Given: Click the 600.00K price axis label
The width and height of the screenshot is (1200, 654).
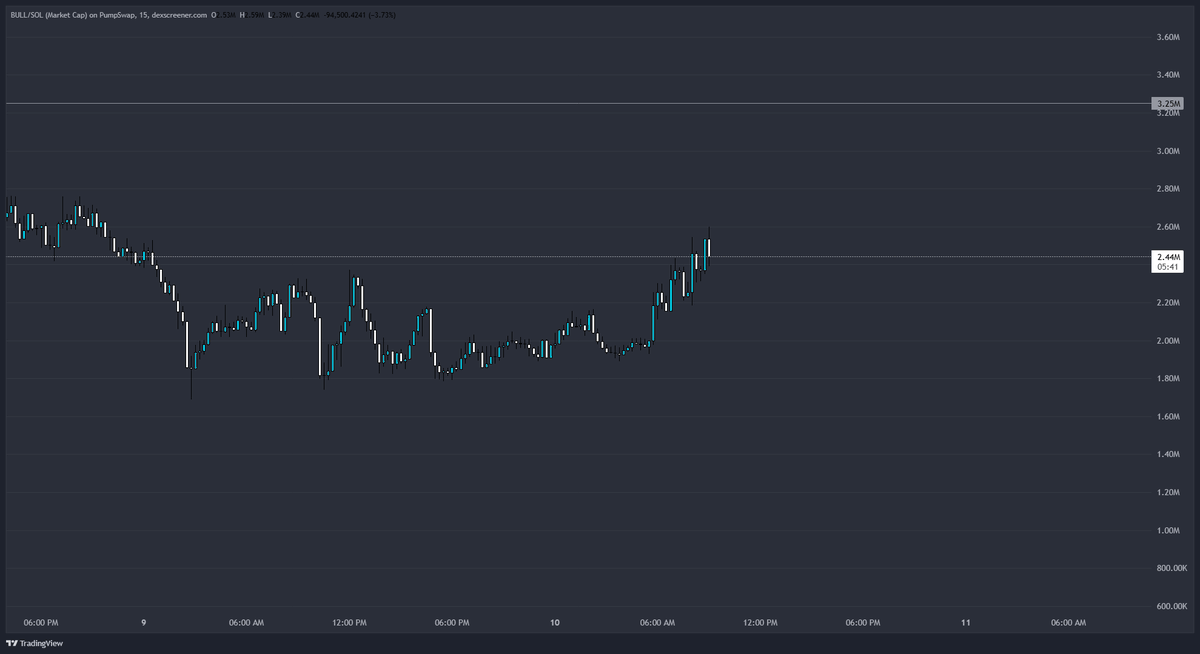Looking at the screenshot, I should tap(1166, 606).
